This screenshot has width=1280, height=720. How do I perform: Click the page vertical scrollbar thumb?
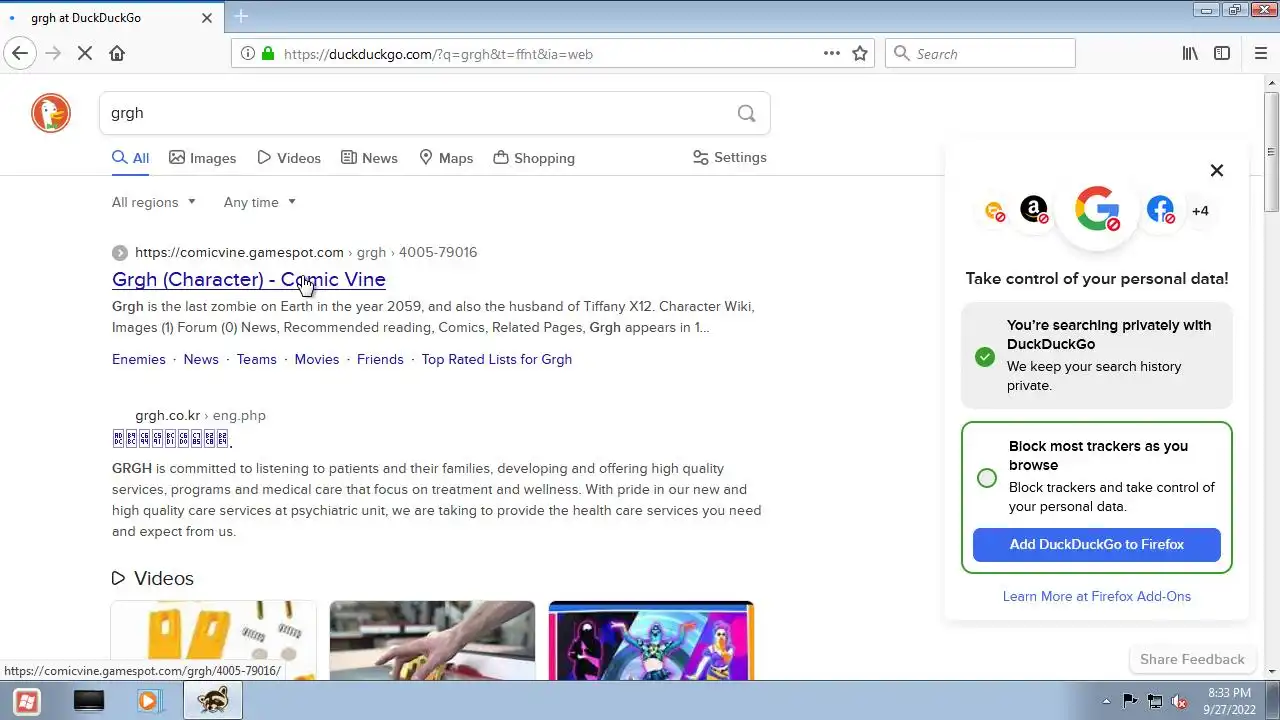(x=1271, y=150)
